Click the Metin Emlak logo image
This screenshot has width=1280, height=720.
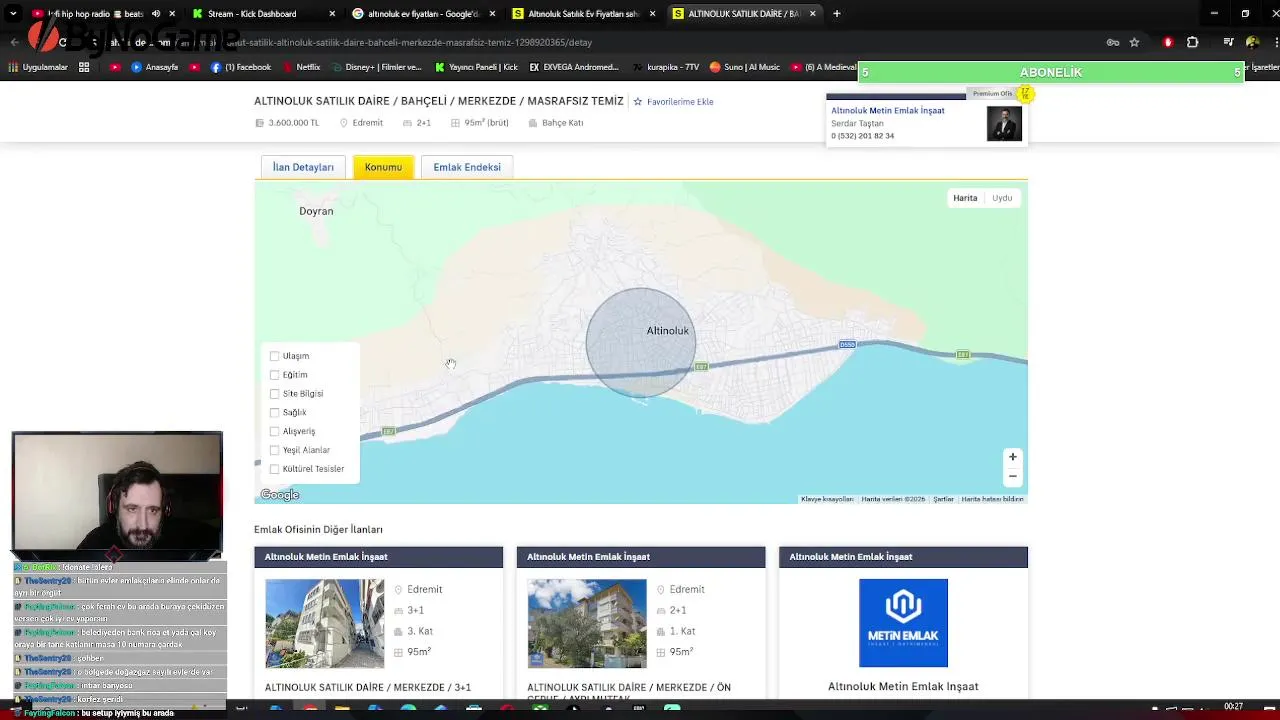[903, 623]
